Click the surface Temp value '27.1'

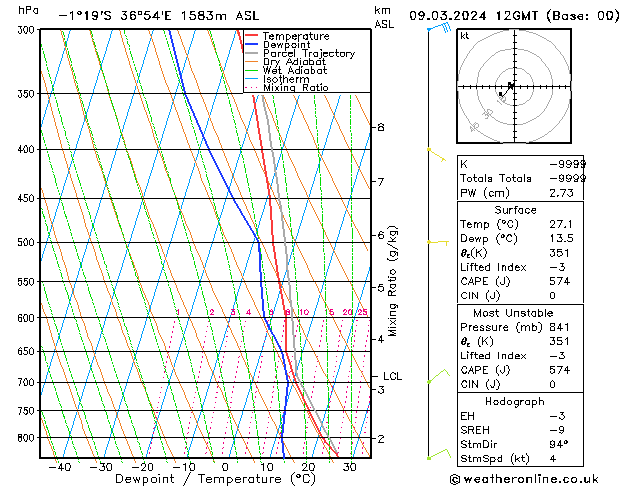pyautogui.click(x=561, y=224)
